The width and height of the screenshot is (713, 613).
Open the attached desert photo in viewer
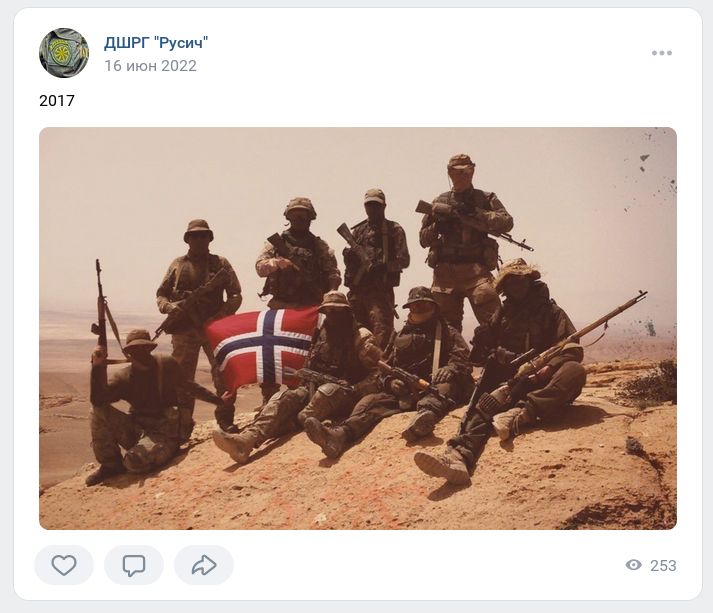(x=358, y=328)
